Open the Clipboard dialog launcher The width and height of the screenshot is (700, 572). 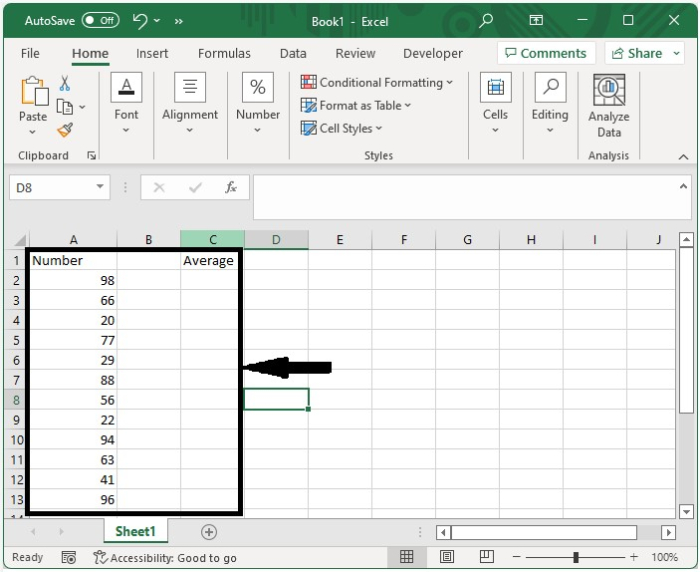[x=92, y=155]
